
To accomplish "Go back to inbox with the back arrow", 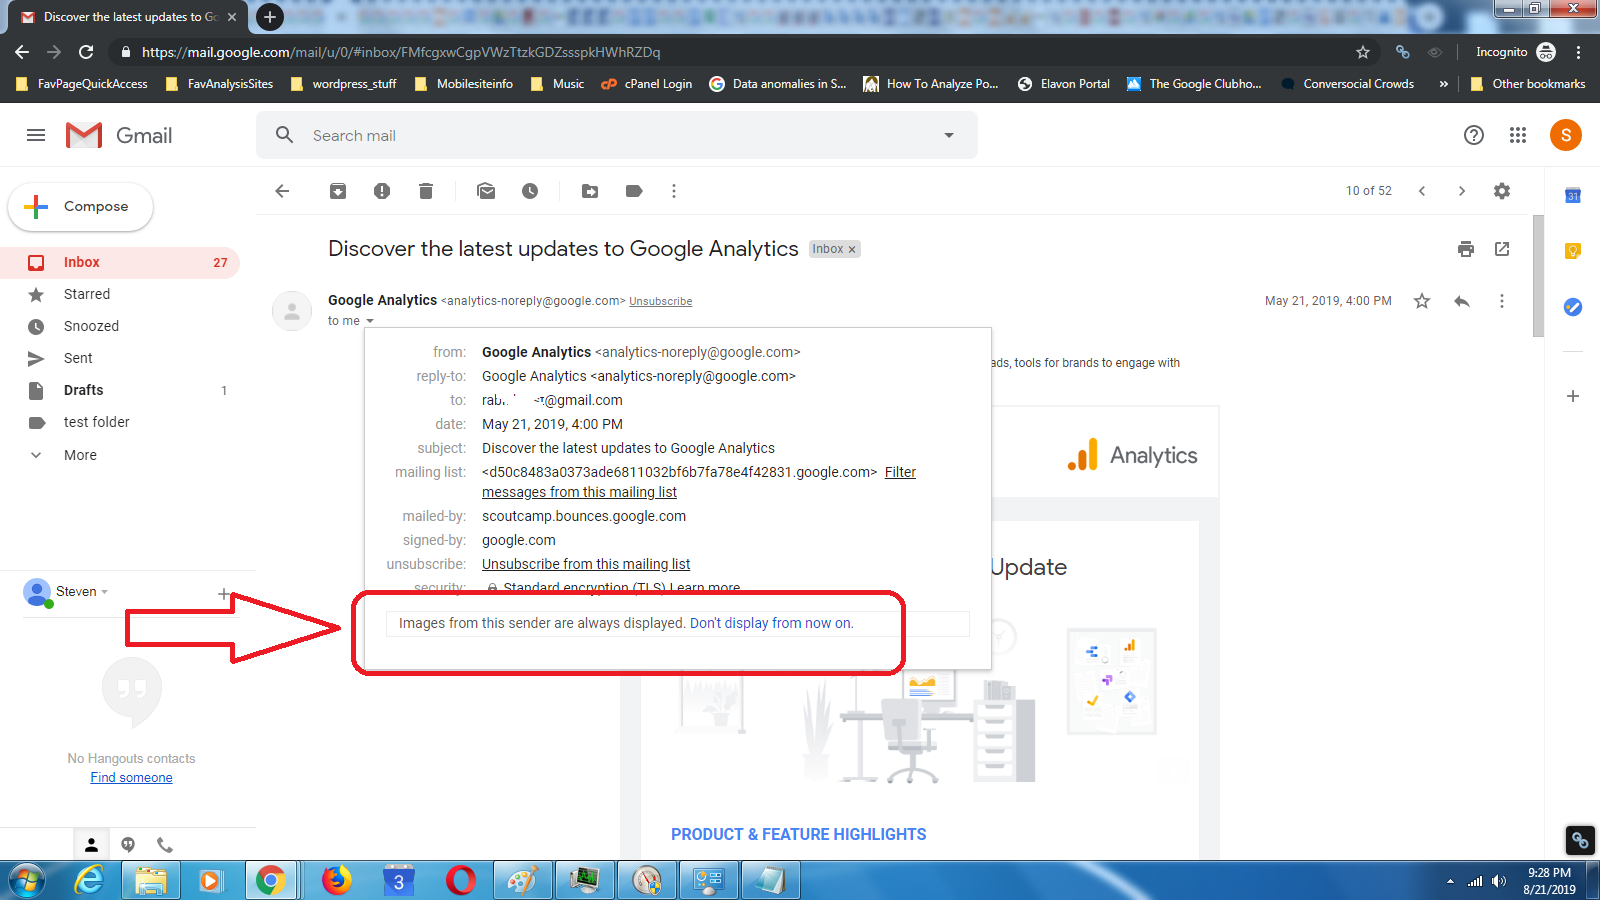I will click(x=282, y=191).
